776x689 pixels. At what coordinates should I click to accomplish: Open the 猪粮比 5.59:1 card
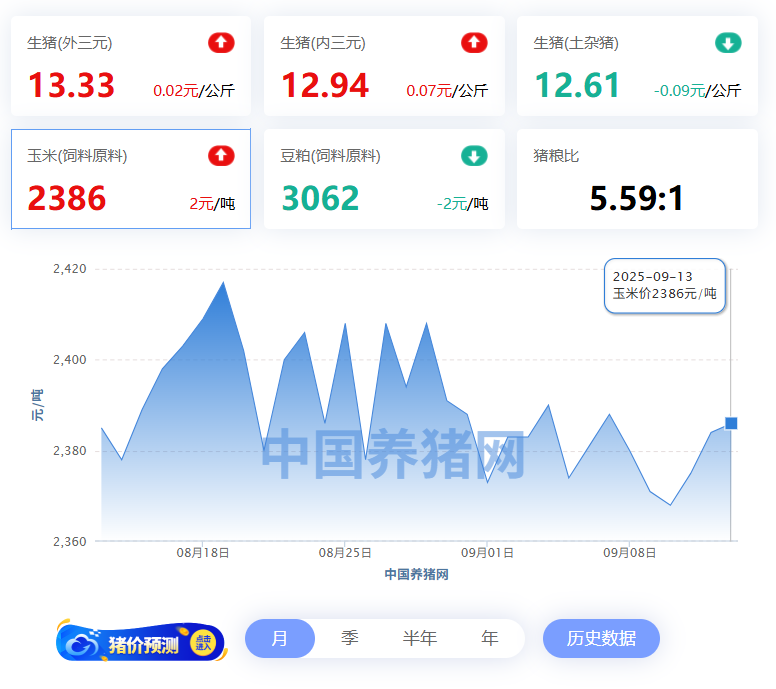[x=637, y=179]
